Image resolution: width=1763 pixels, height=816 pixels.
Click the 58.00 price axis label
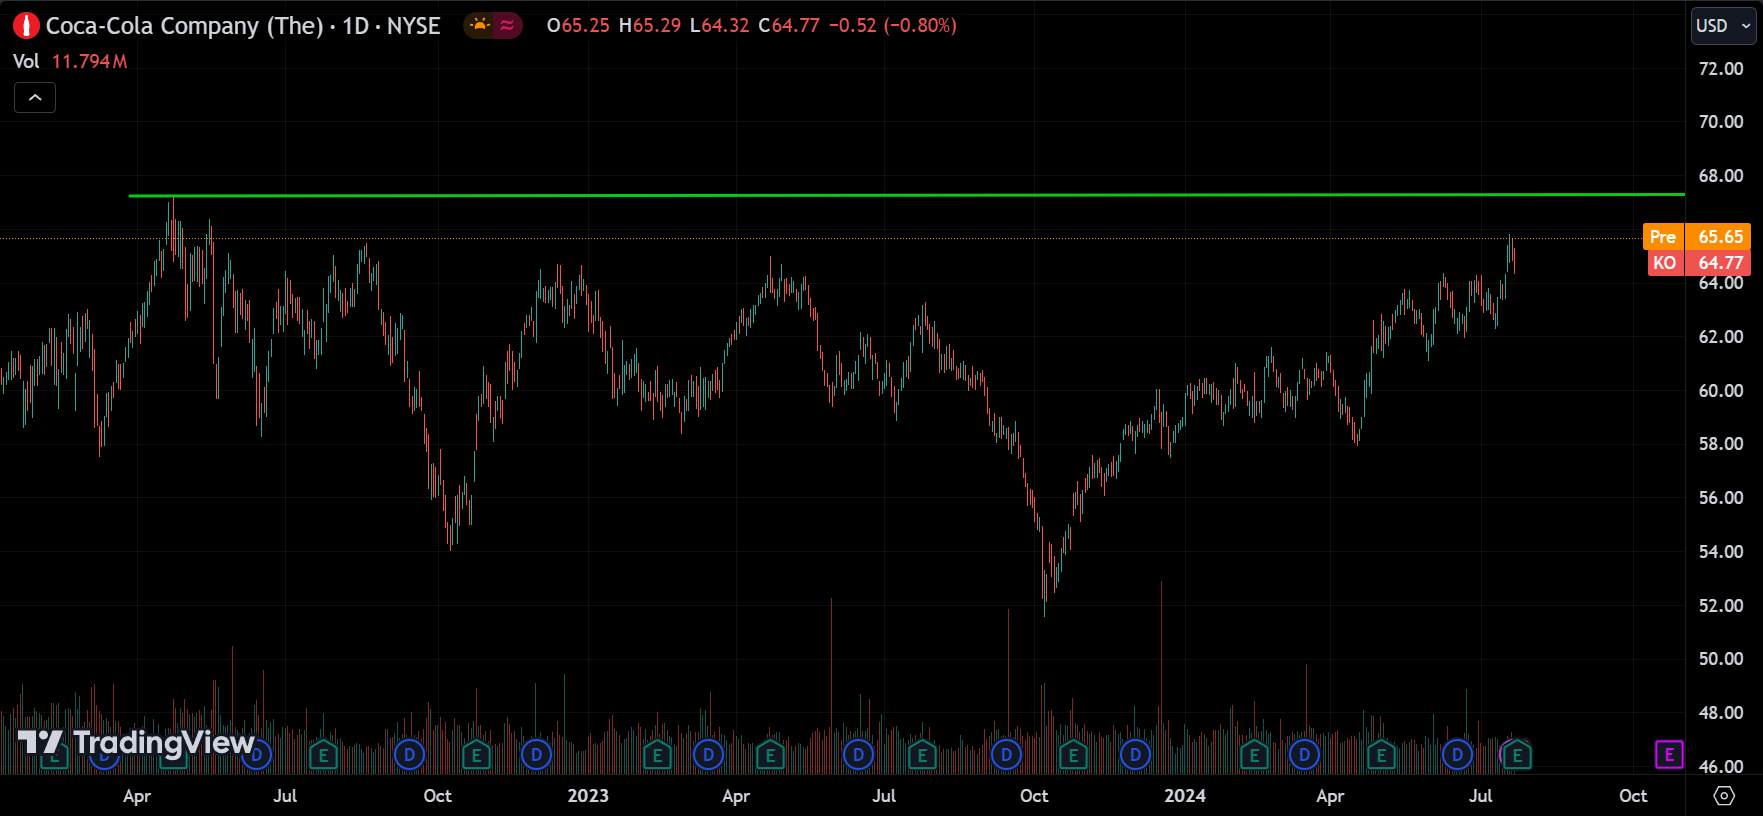coord(1721,444)
